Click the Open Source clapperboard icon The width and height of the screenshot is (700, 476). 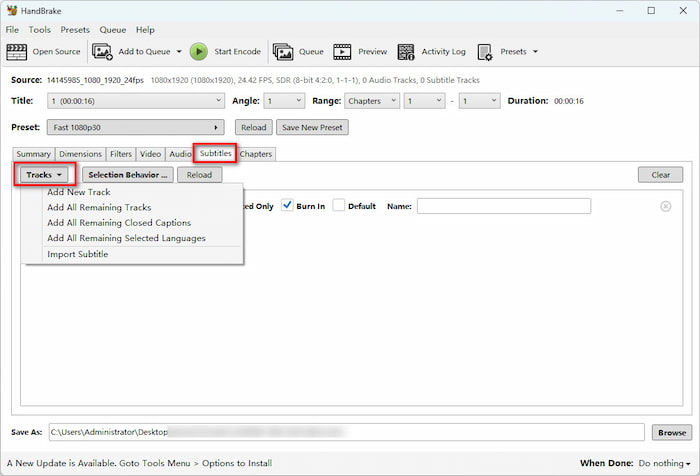[x=17, y=52]
